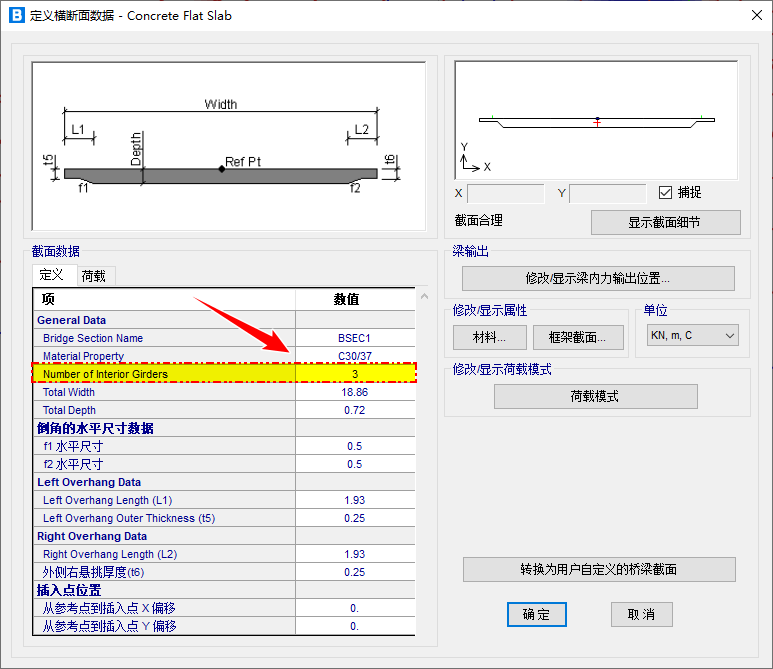773x669 pixels.
Task: Toggle the 捕捉 snap checkbox
Action: pos(666,192)
